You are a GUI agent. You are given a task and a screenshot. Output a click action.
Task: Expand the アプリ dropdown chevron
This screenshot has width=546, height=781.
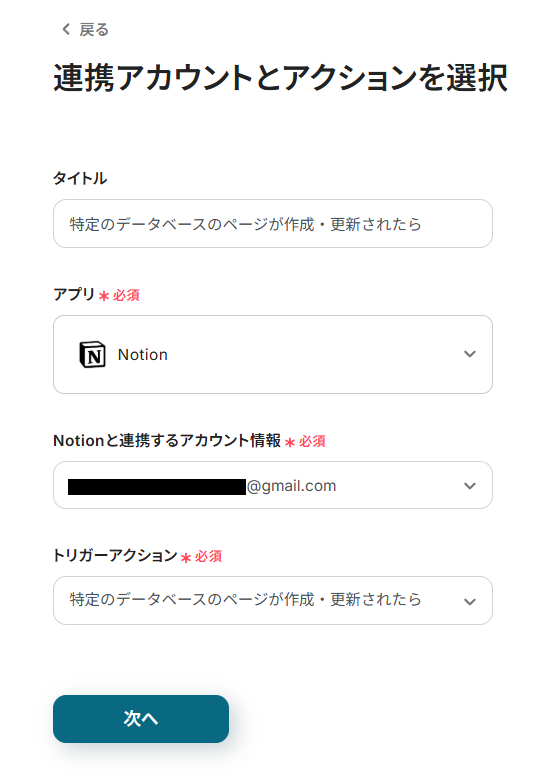[x=470, y=354]
